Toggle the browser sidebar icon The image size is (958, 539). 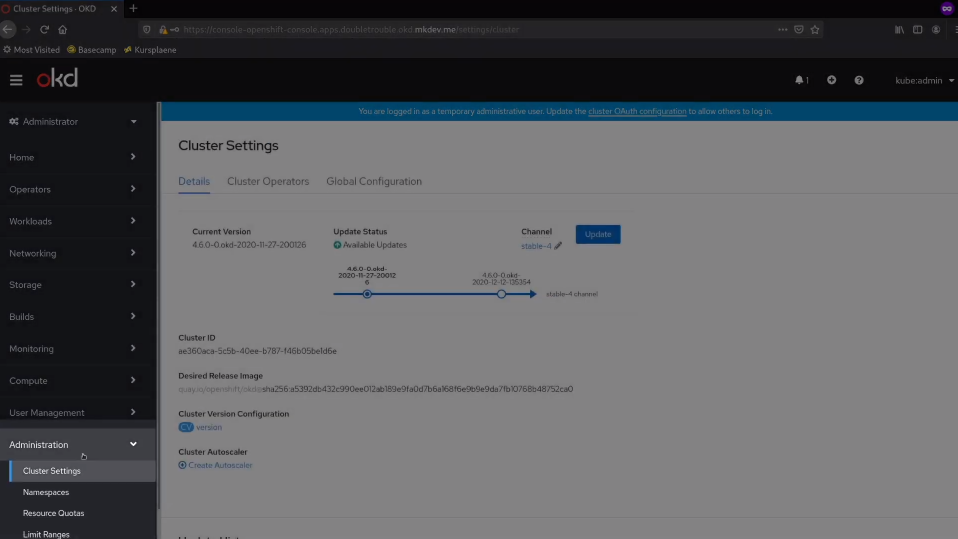tap(918, 29)
